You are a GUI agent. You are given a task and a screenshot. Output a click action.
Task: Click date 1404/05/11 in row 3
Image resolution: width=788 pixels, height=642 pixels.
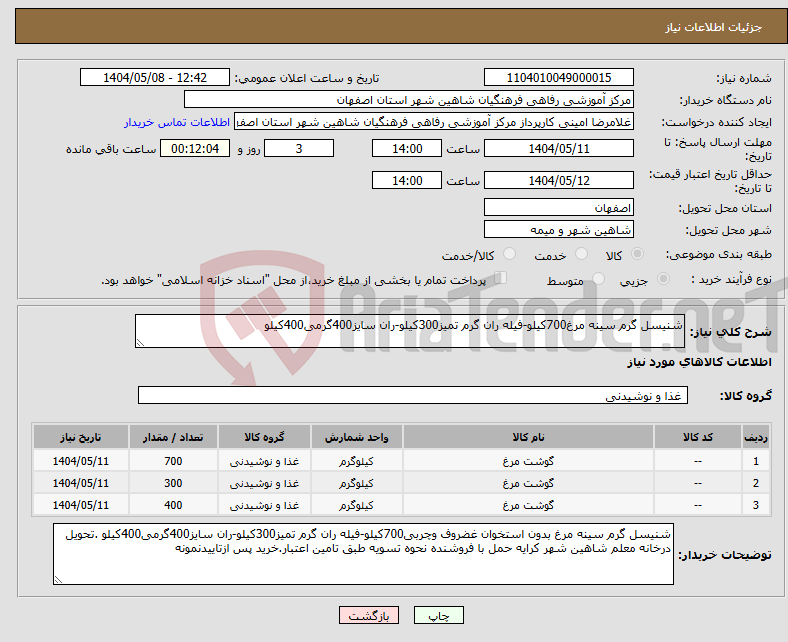pyautogui.click(x=80, y=505)
